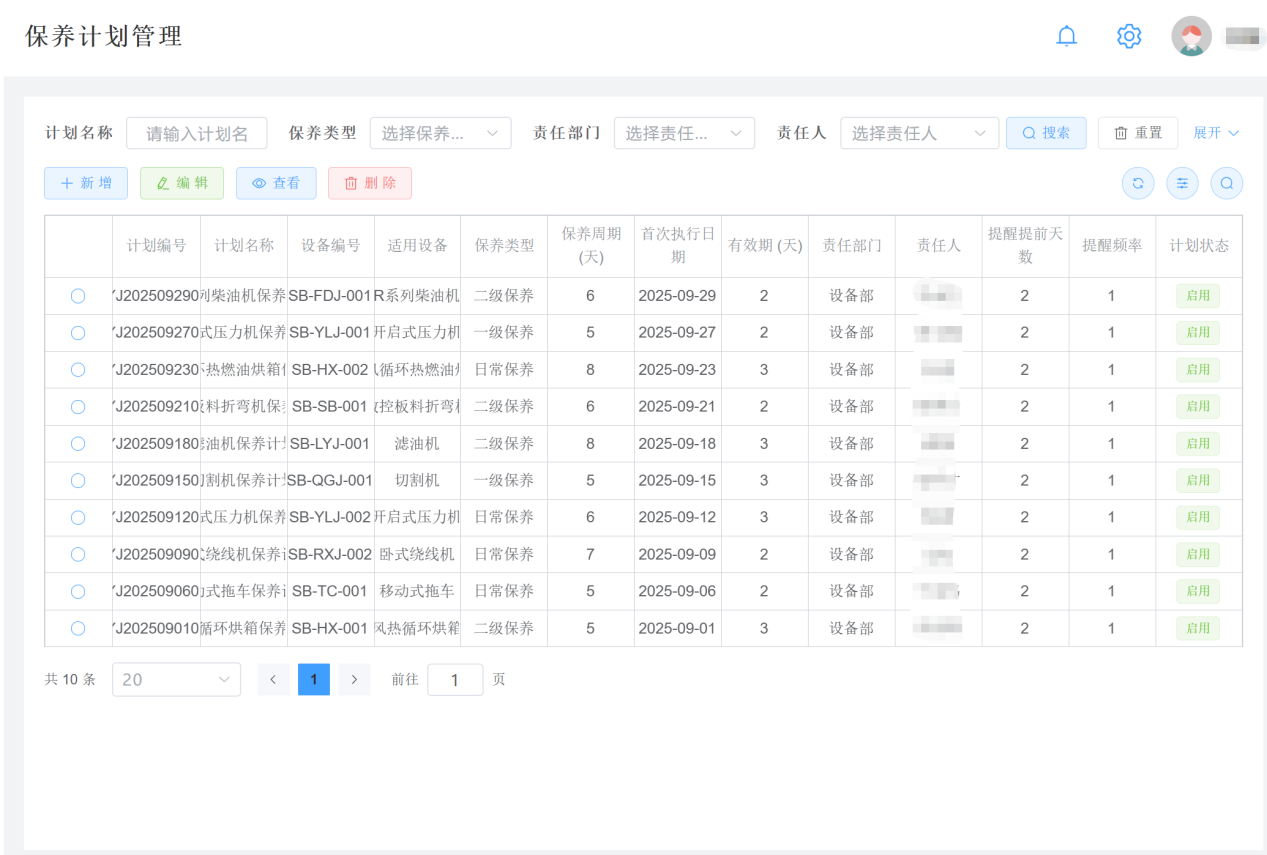Open the 责任部门 dropdown
The height and width of the screenshot is (855, 1267).
pos(684,133)
